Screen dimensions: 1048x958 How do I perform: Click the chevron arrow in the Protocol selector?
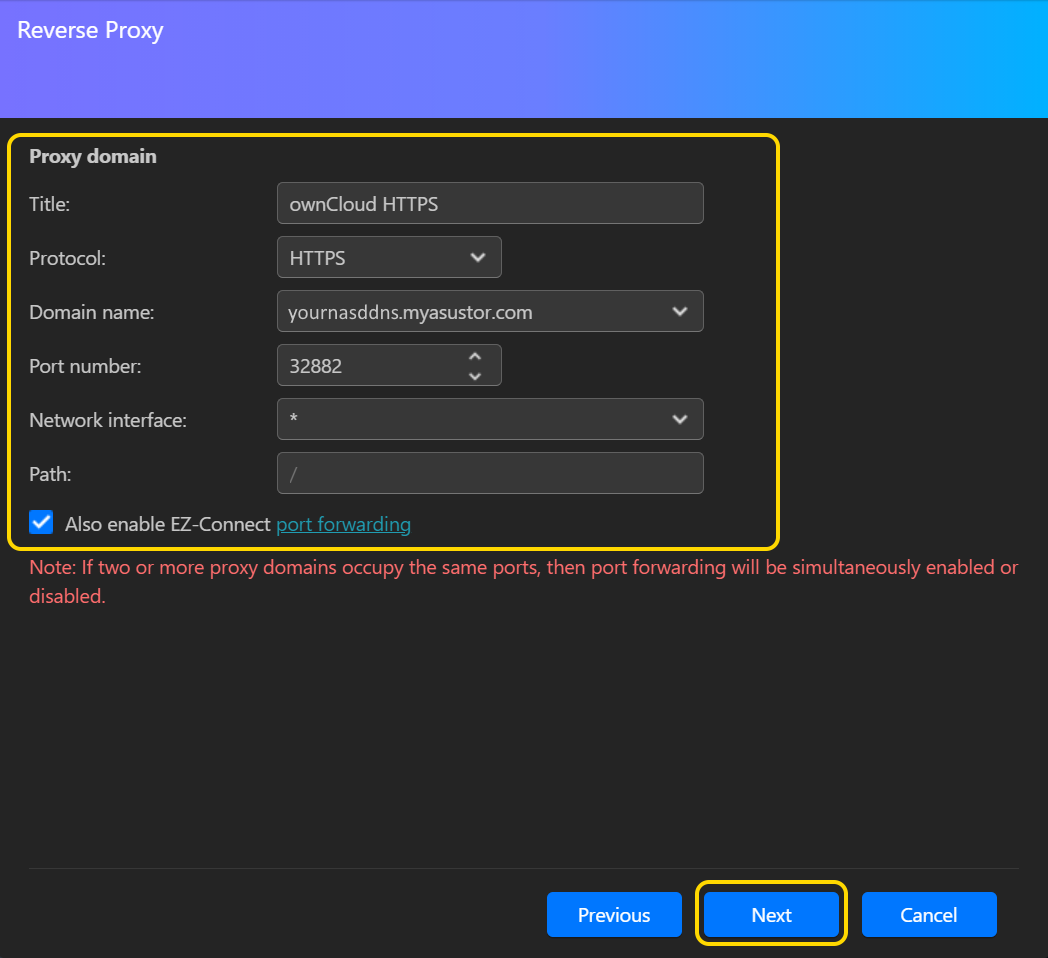point(477,257)
